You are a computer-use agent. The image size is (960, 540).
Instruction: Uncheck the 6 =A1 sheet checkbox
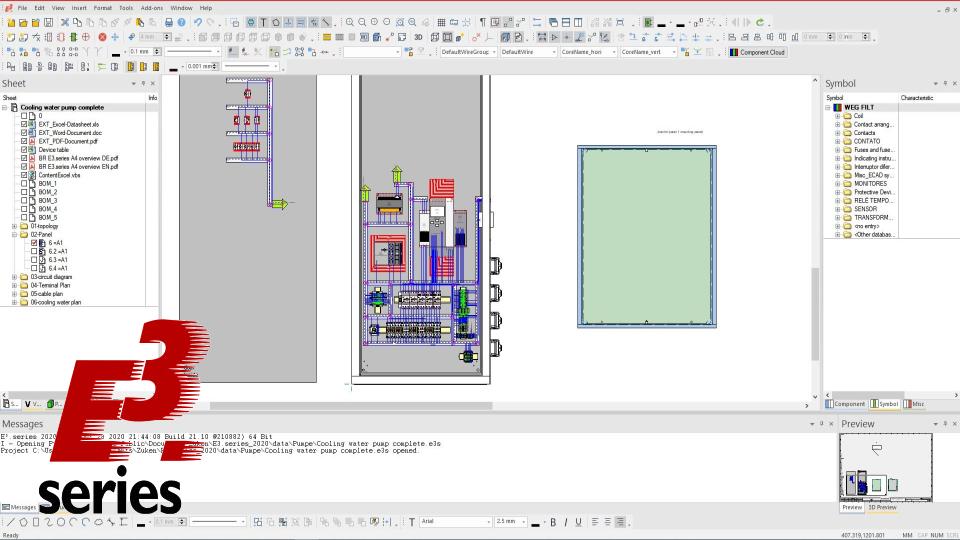point(34,243)
